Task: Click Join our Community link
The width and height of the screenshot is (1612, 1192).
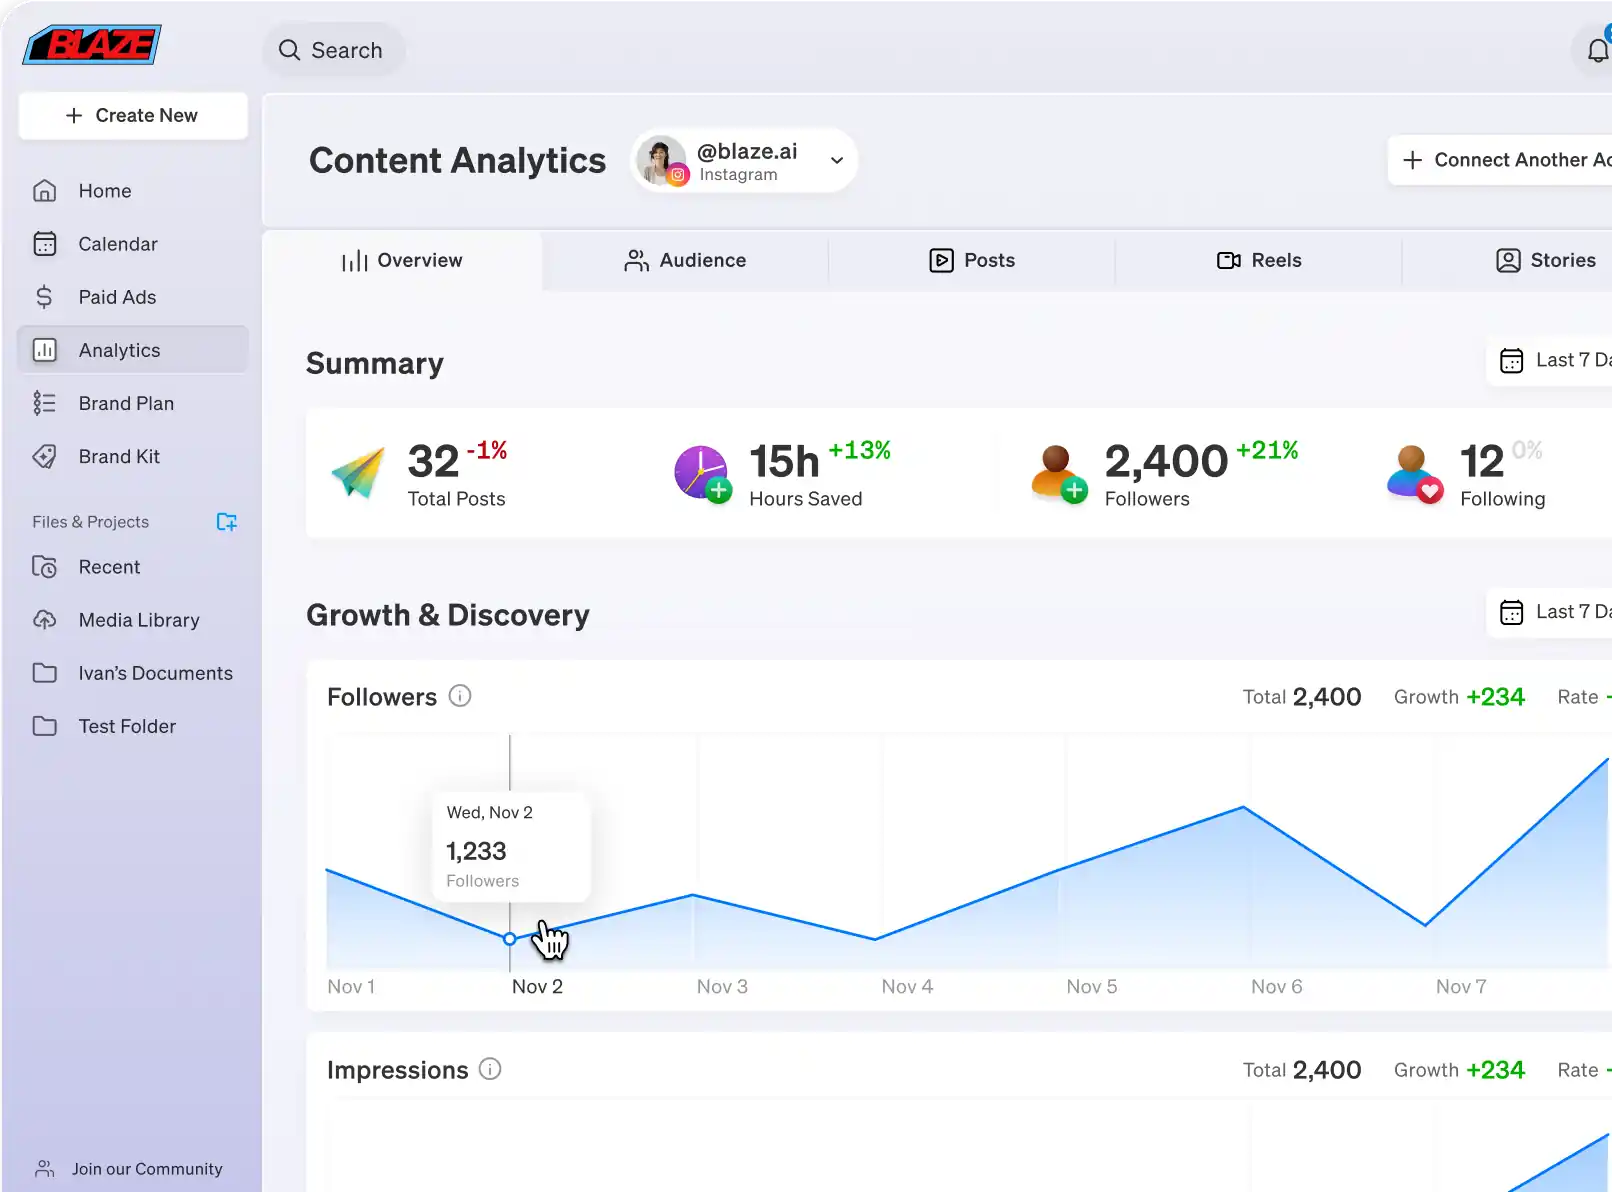Action: point(147,1169)
